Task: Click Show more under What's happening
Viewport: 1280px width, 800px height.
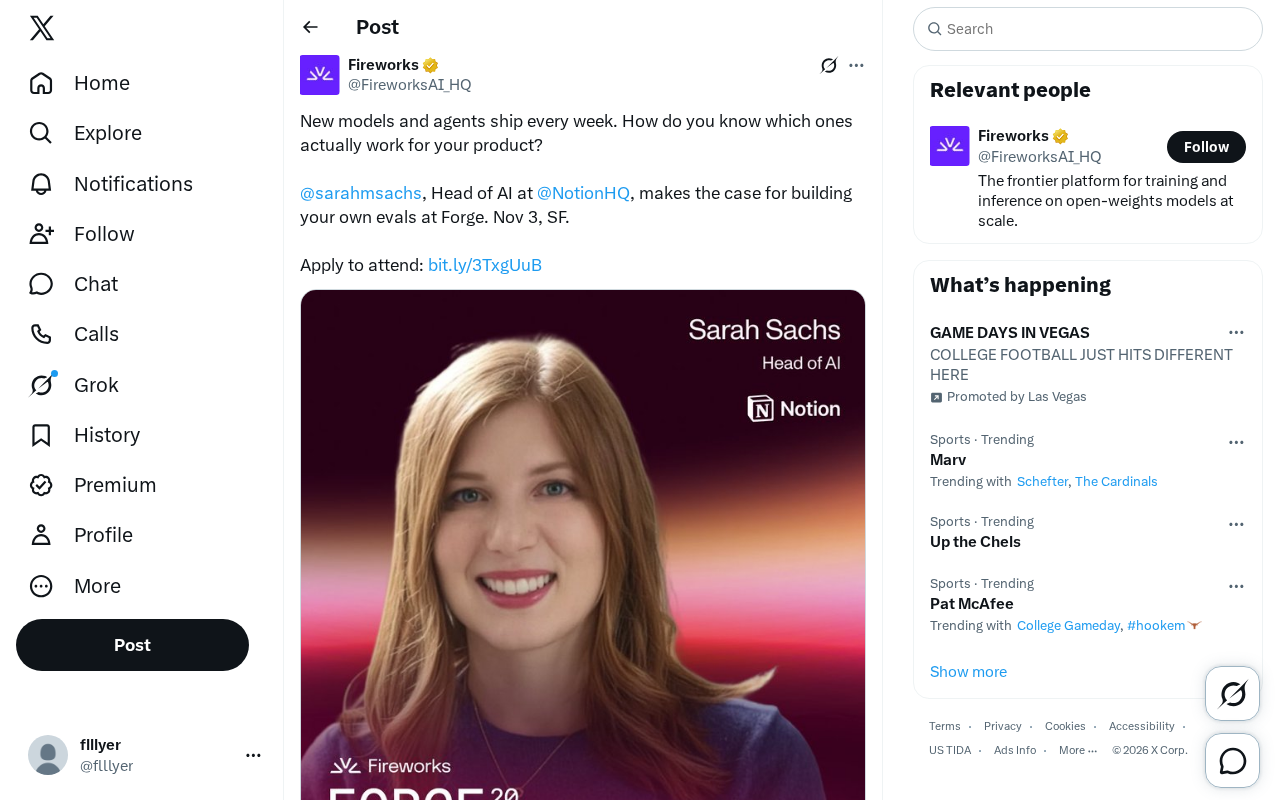Action: [x=968, y=672]
